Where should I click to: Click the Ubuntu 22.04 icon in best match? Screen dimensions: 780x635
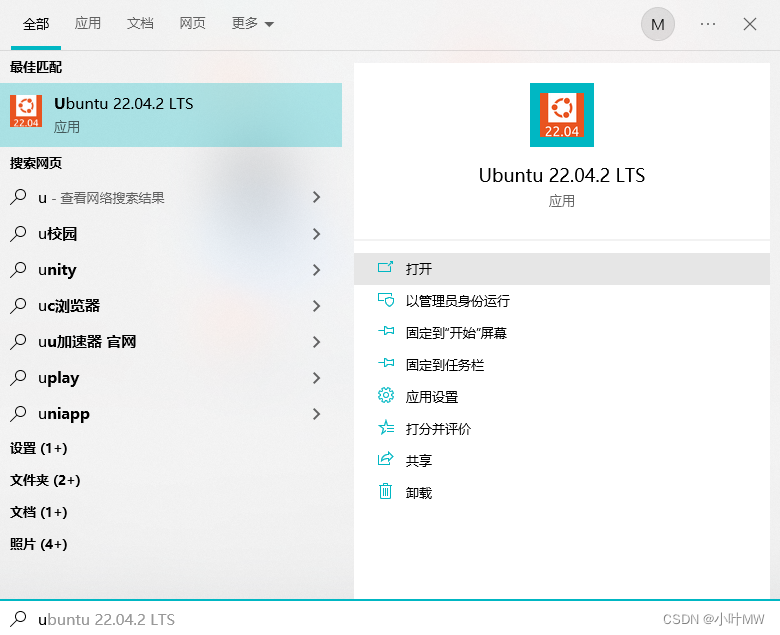pyautogui.click(x=26, y=111)
